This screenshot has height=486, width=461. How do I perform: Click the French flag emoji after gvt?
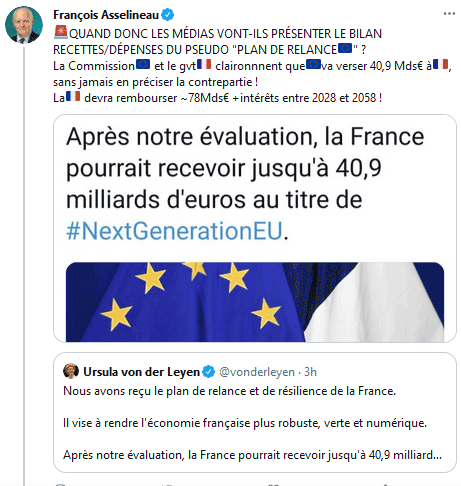click(204, 64)
